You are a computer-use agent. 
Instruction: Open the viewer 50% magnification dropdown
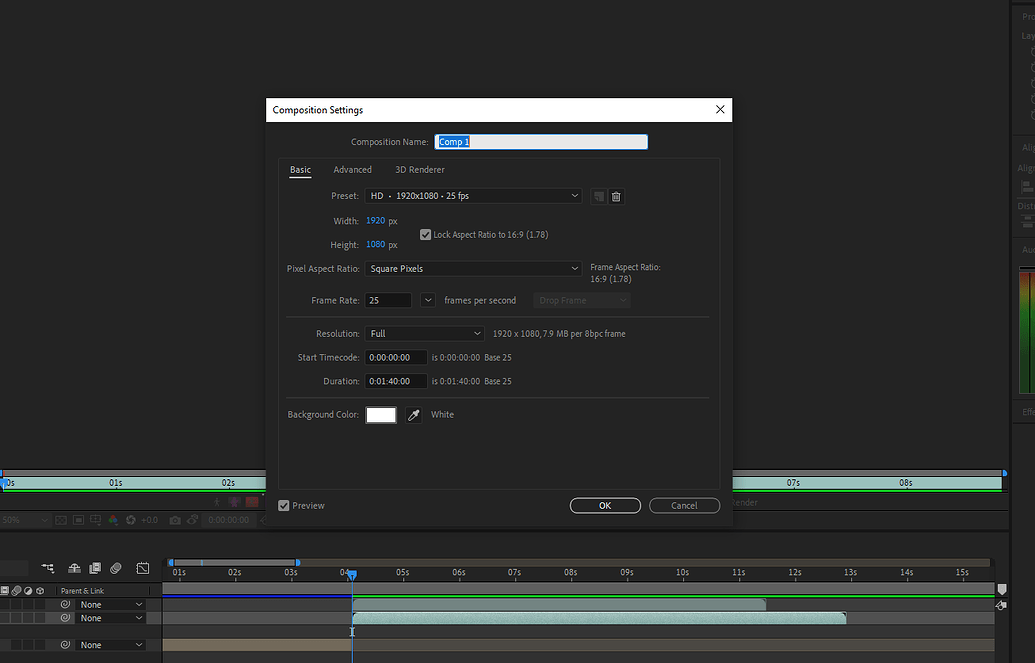click(x=25, y=520)
